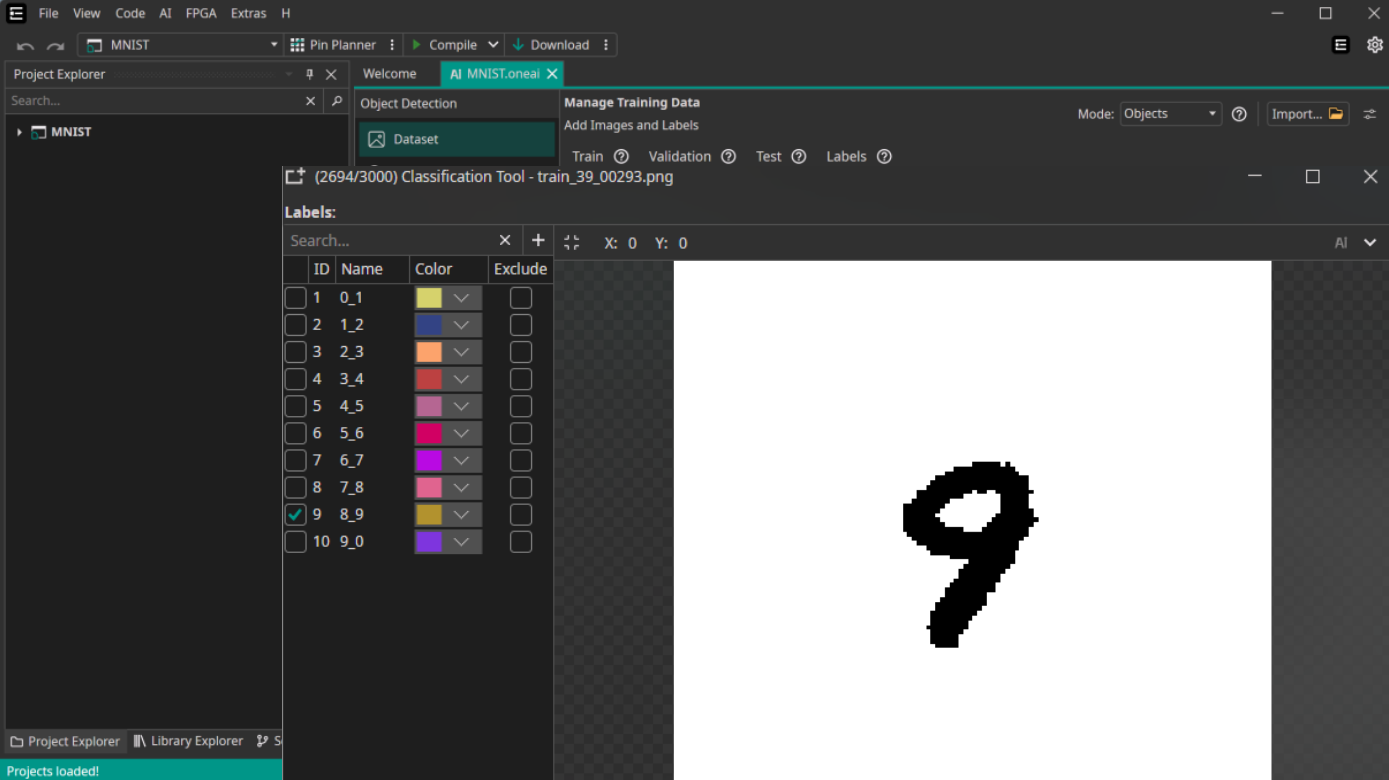The image size is (1389, 780).
Task: Enable Exclude checkbox for label 3_4
Action: point(521,379)
